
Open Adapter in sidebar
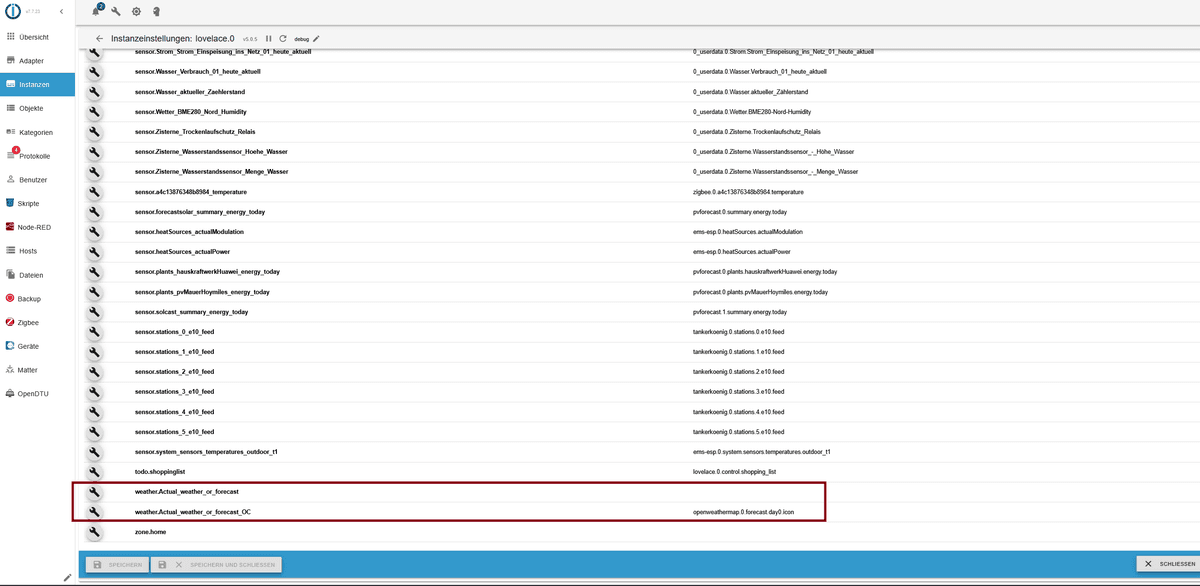[37, 61]
